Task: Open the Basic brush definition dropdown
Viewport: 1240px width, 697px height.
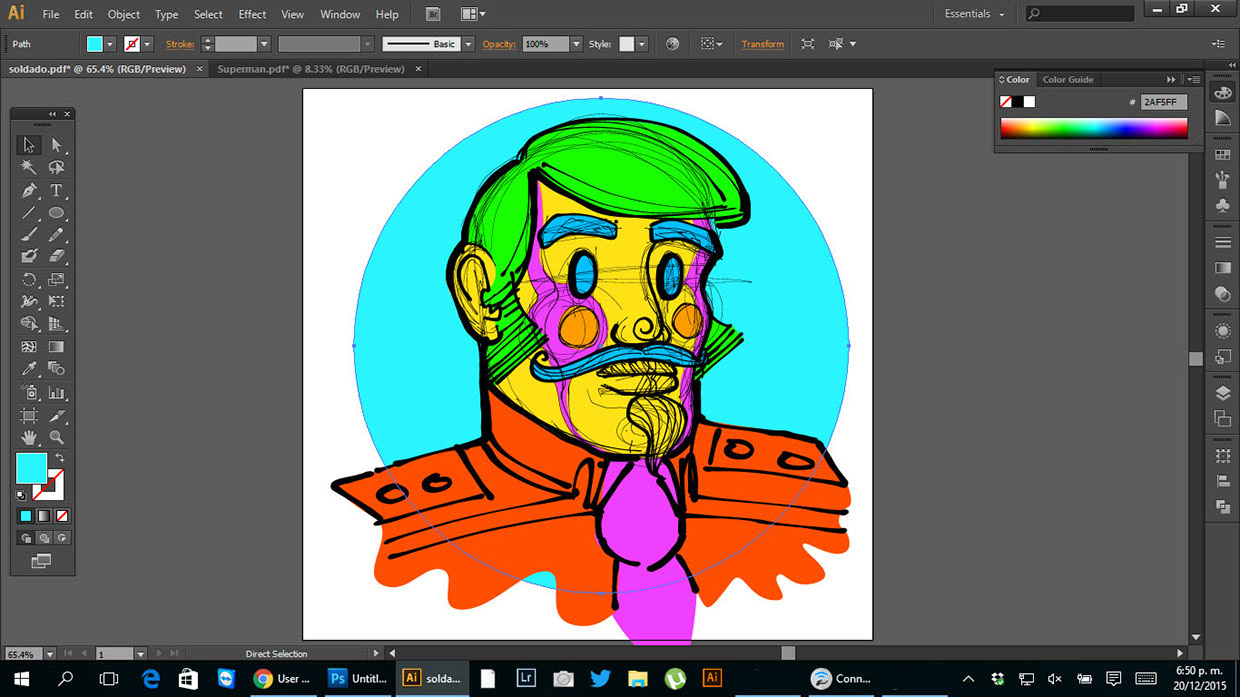Action: point(468,44)
